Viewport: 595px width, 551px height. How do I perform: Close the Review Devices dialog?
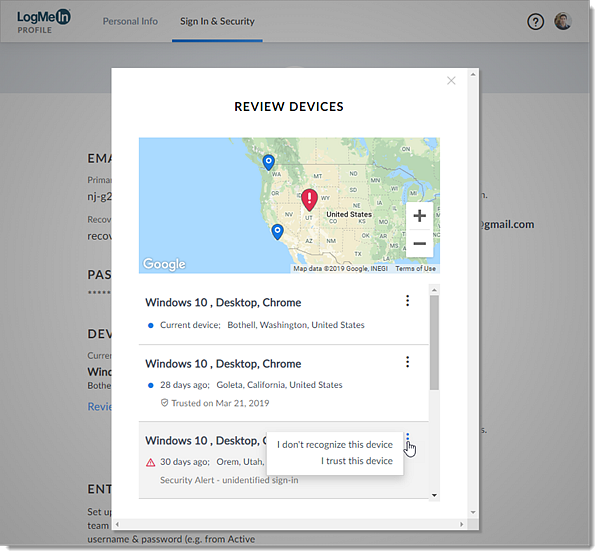pyautogui.click(x=451, y=80)
